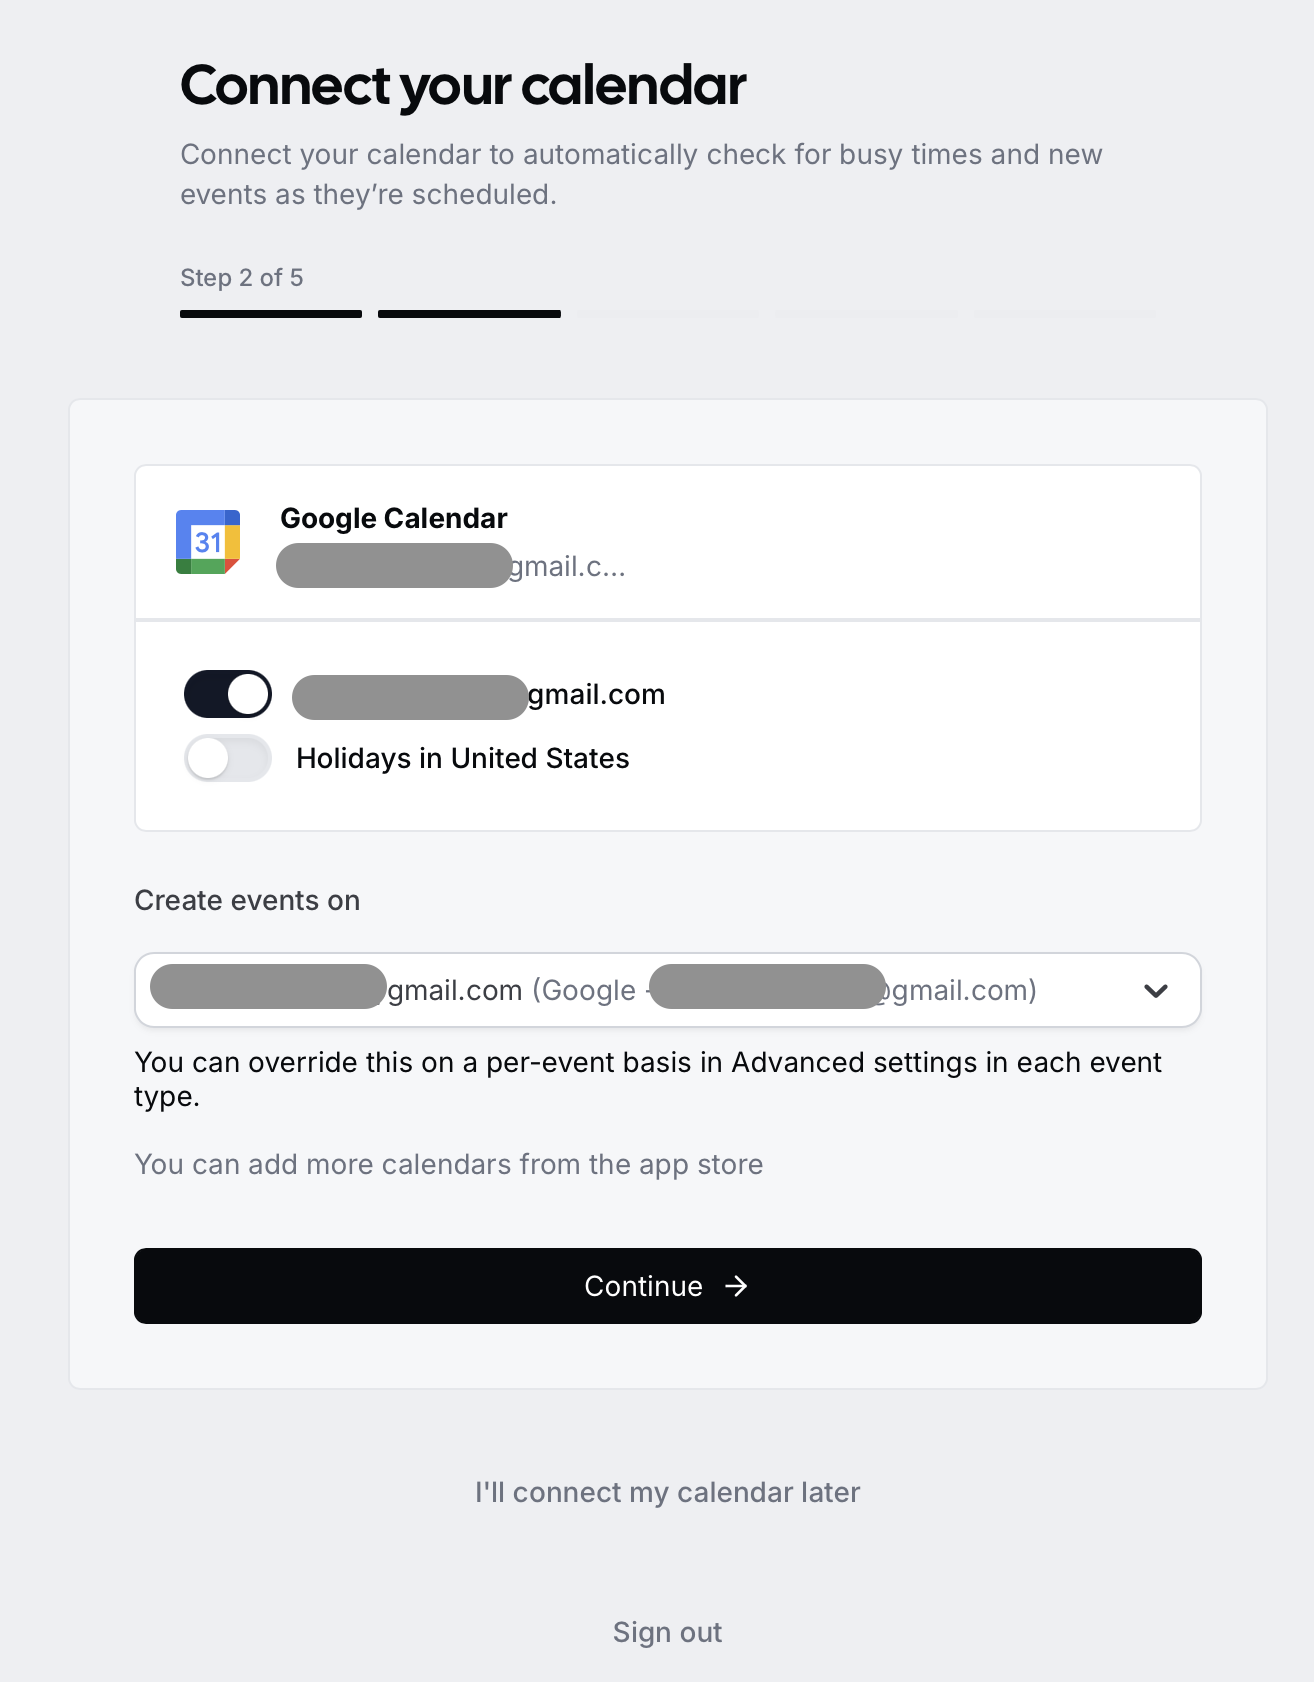Enable Holidays in United States toggle

pos(228,758)
